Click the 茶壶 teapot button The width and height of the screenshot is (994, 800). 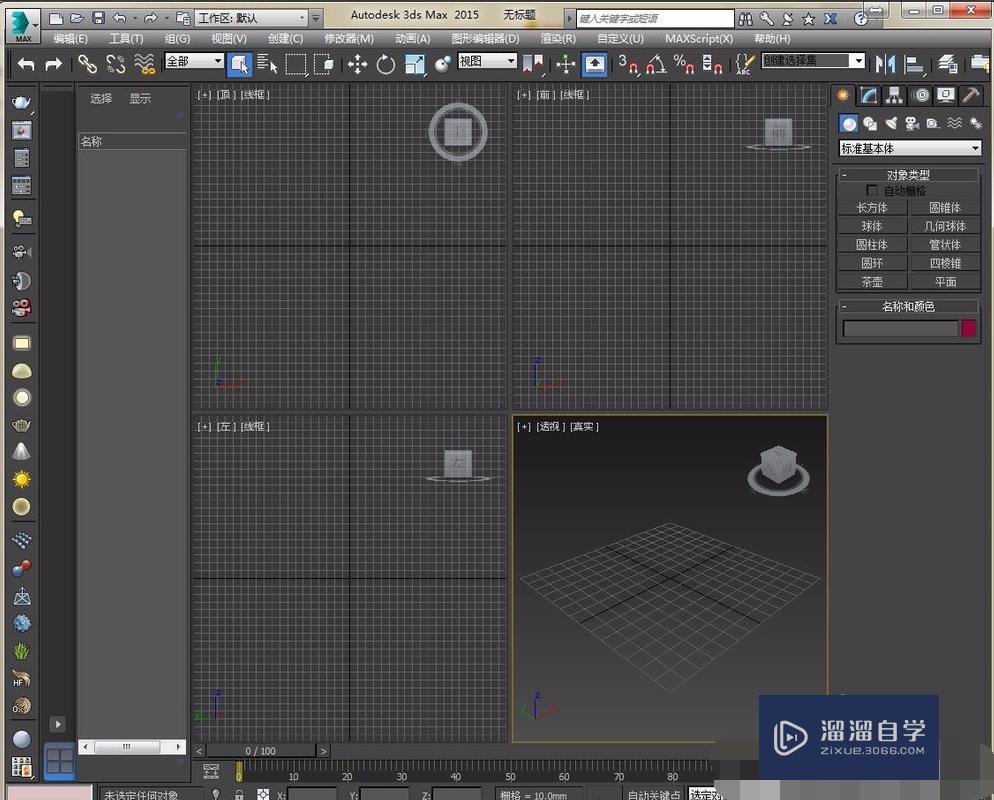pyautogui.click(x=872, y=282)
